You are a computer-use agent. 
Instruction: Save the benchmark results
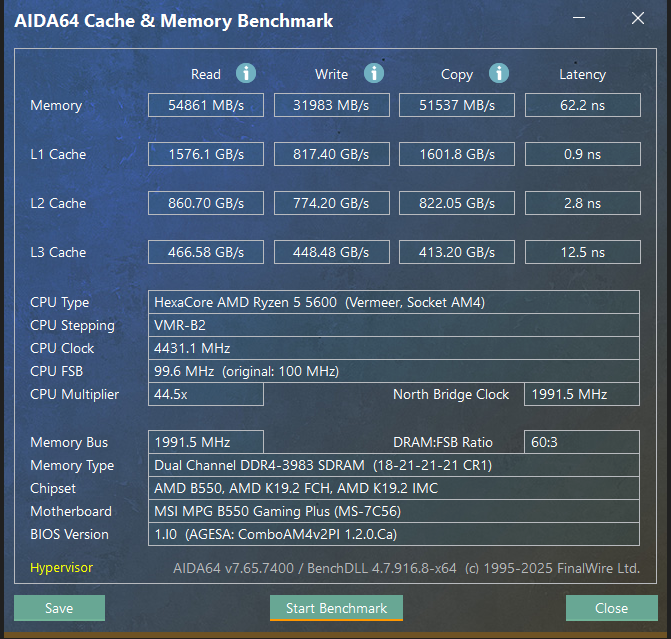pyautogui.click(x=59, y=608)
